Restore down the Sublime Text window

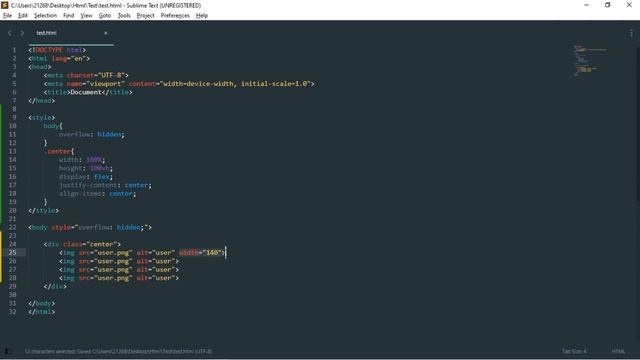pos(607,5)
